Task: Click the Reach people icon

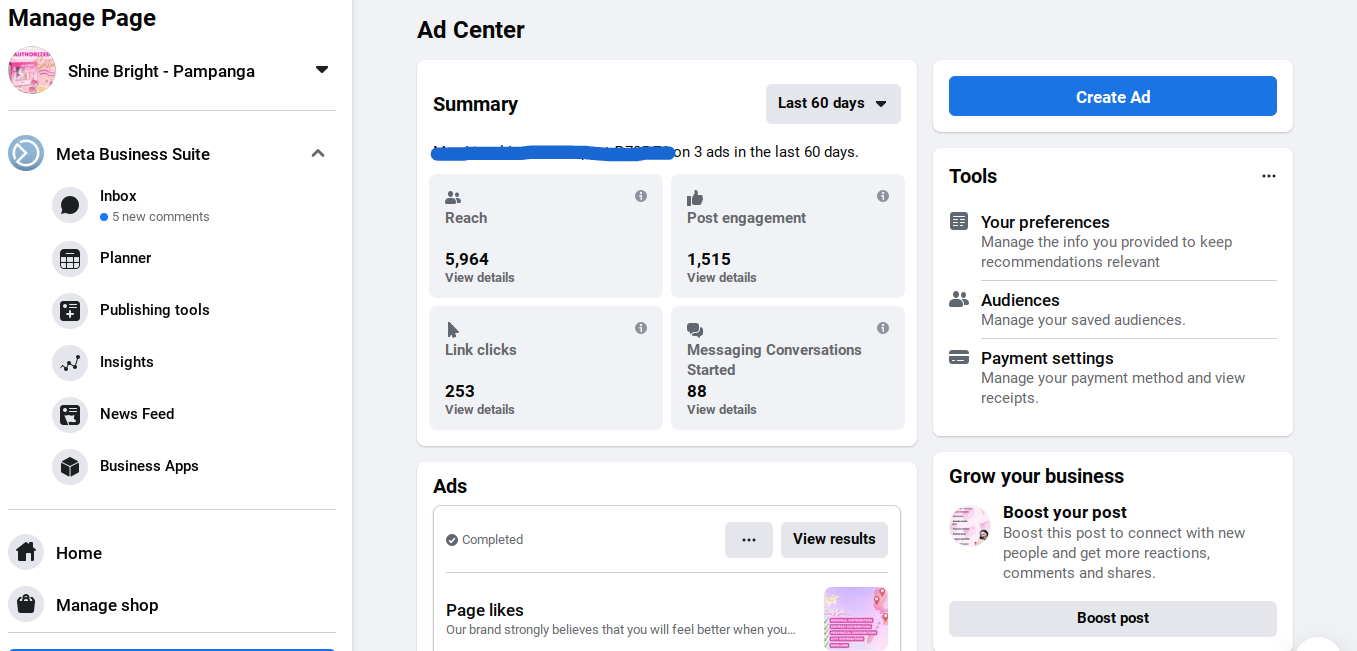Action: click(453, 198)
